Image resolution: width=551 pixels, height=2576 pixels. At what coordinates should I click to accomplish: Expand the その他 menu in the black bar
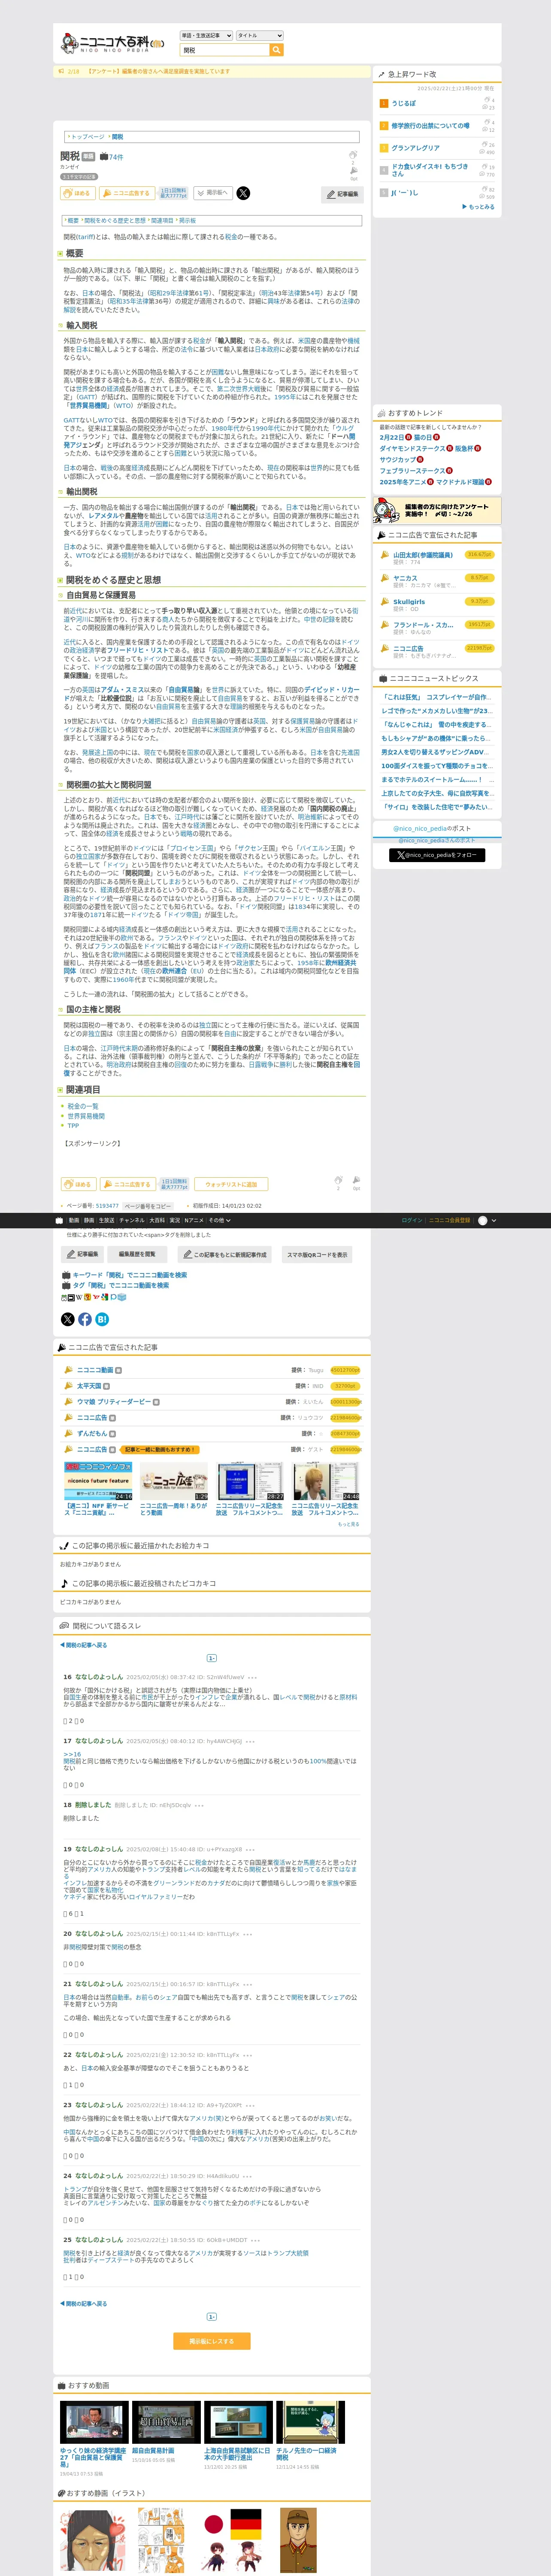(219, 1220)
